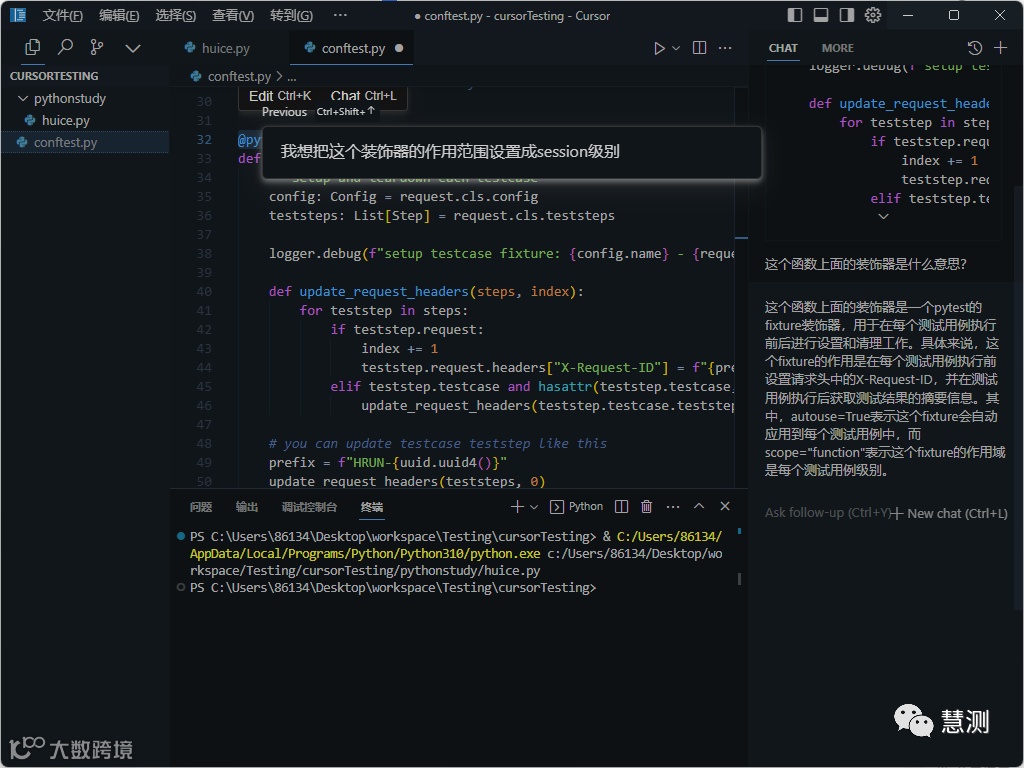Switch to the CHAT tab

[783, 48]
